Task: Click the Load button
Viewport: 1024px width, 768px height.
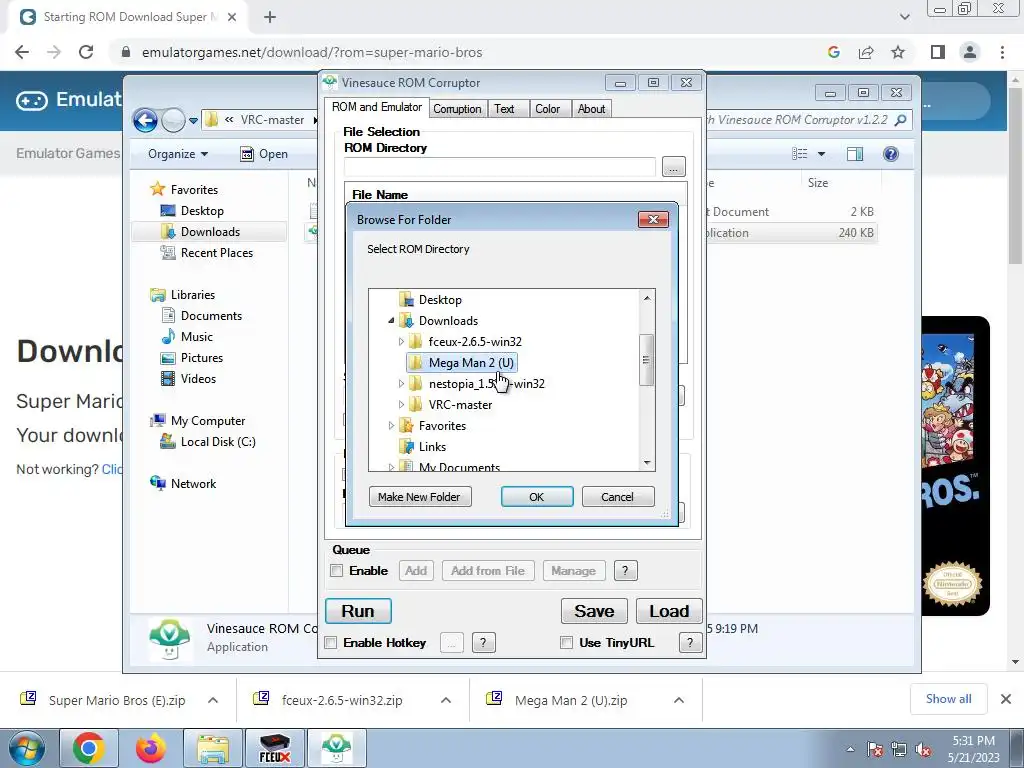Action: coord(669,611)
